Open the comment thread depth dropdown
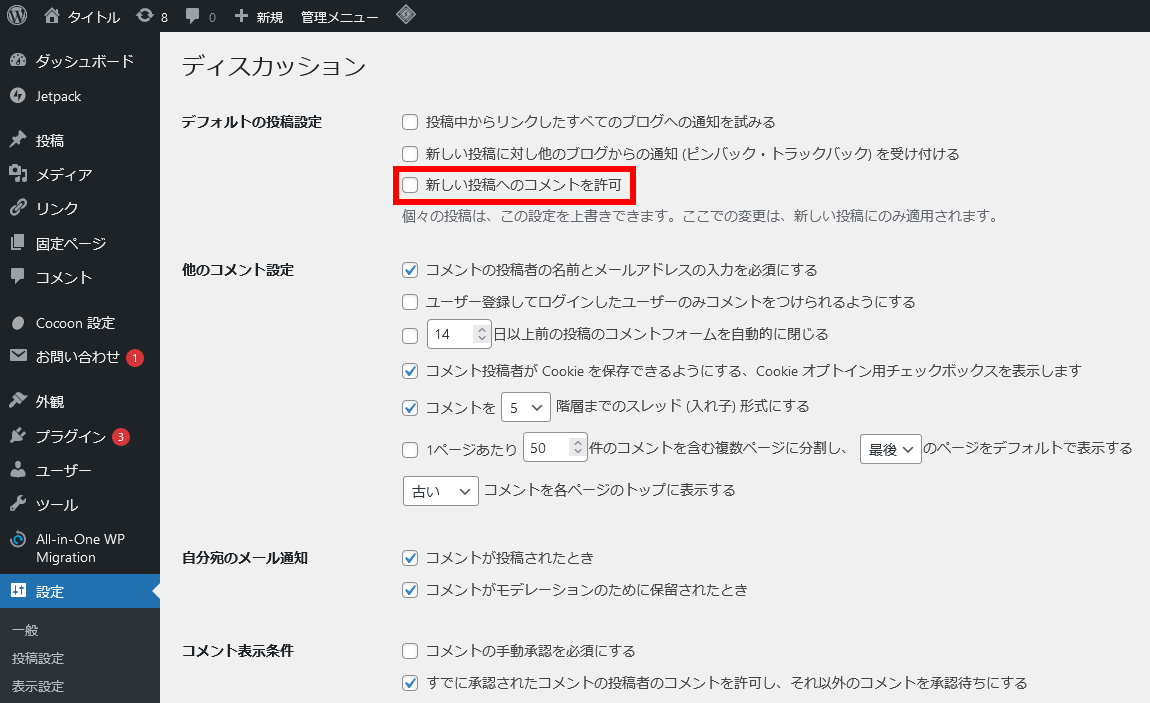 point(524,407)
